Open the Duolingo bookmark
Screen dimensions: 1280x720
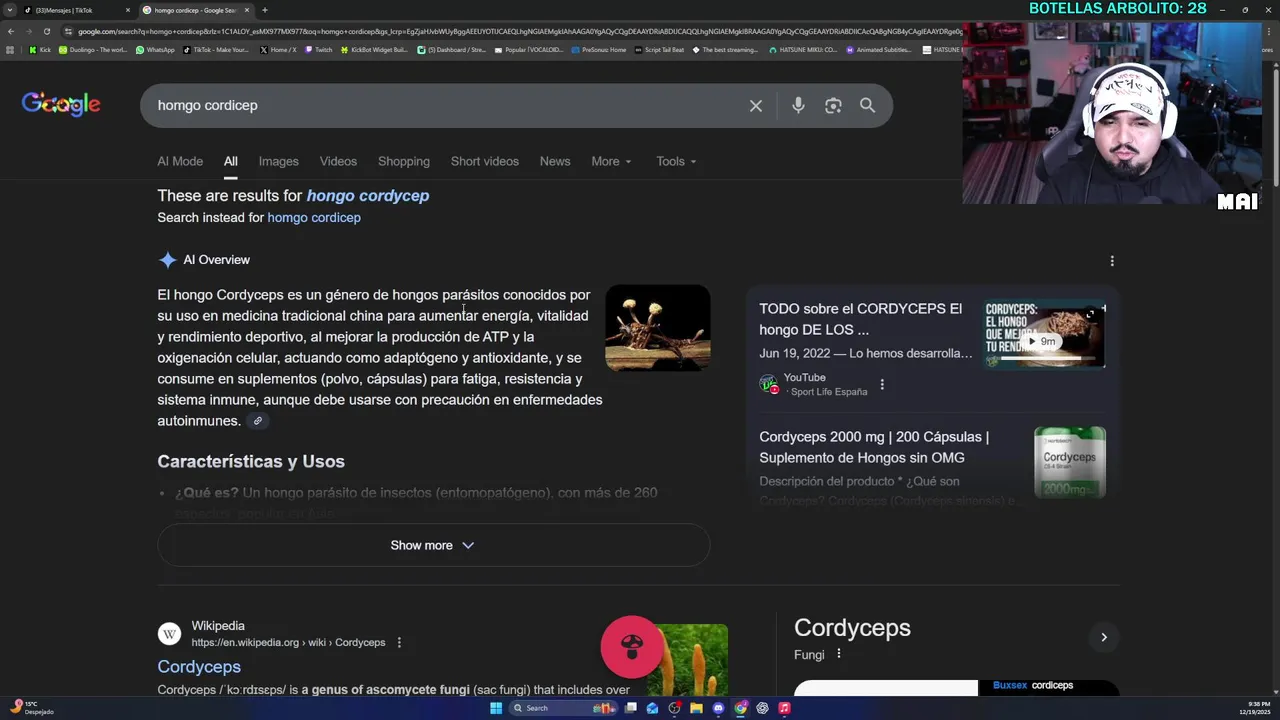[93, 49]
